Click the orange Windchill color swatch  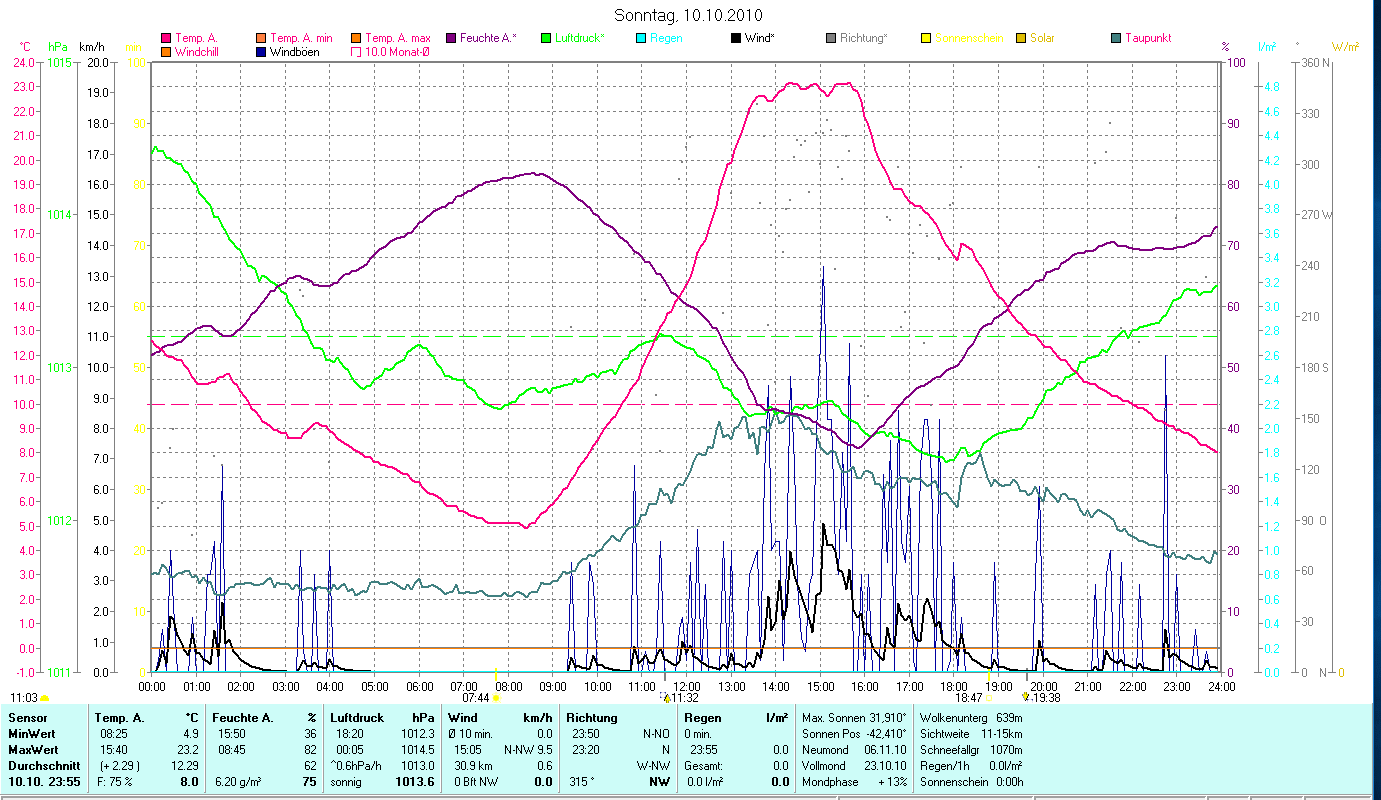click(165, 51)
